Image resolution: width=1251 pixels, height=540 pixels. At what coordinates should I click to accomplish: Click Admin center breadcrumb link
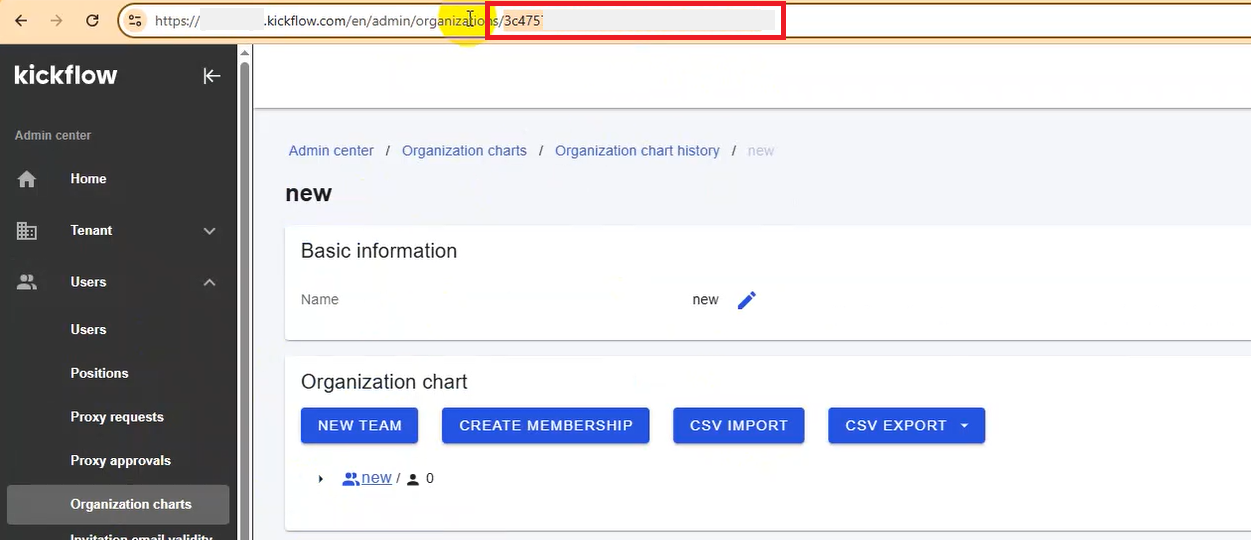coord(331,151)
